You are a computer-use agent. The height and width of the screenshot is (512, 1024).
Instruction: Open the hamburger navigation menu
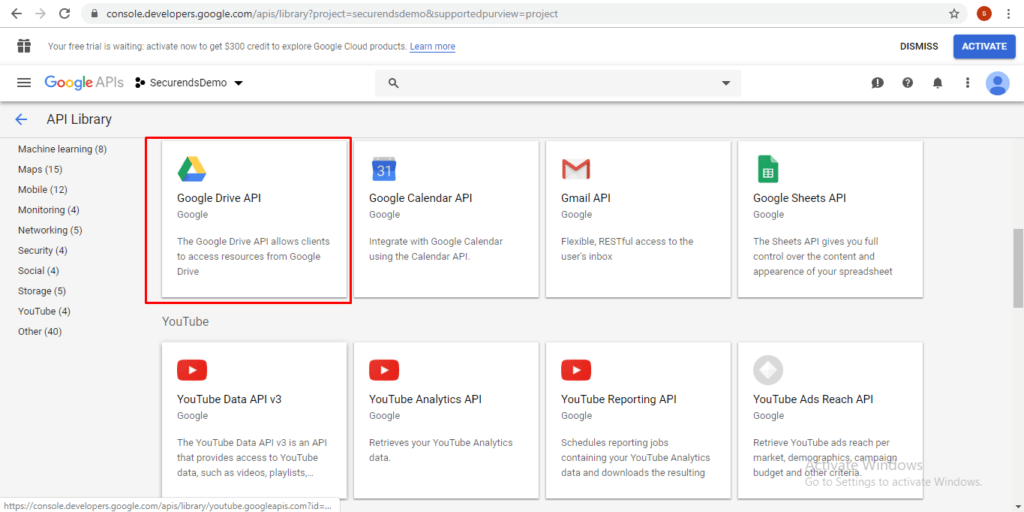pos(24,83)
